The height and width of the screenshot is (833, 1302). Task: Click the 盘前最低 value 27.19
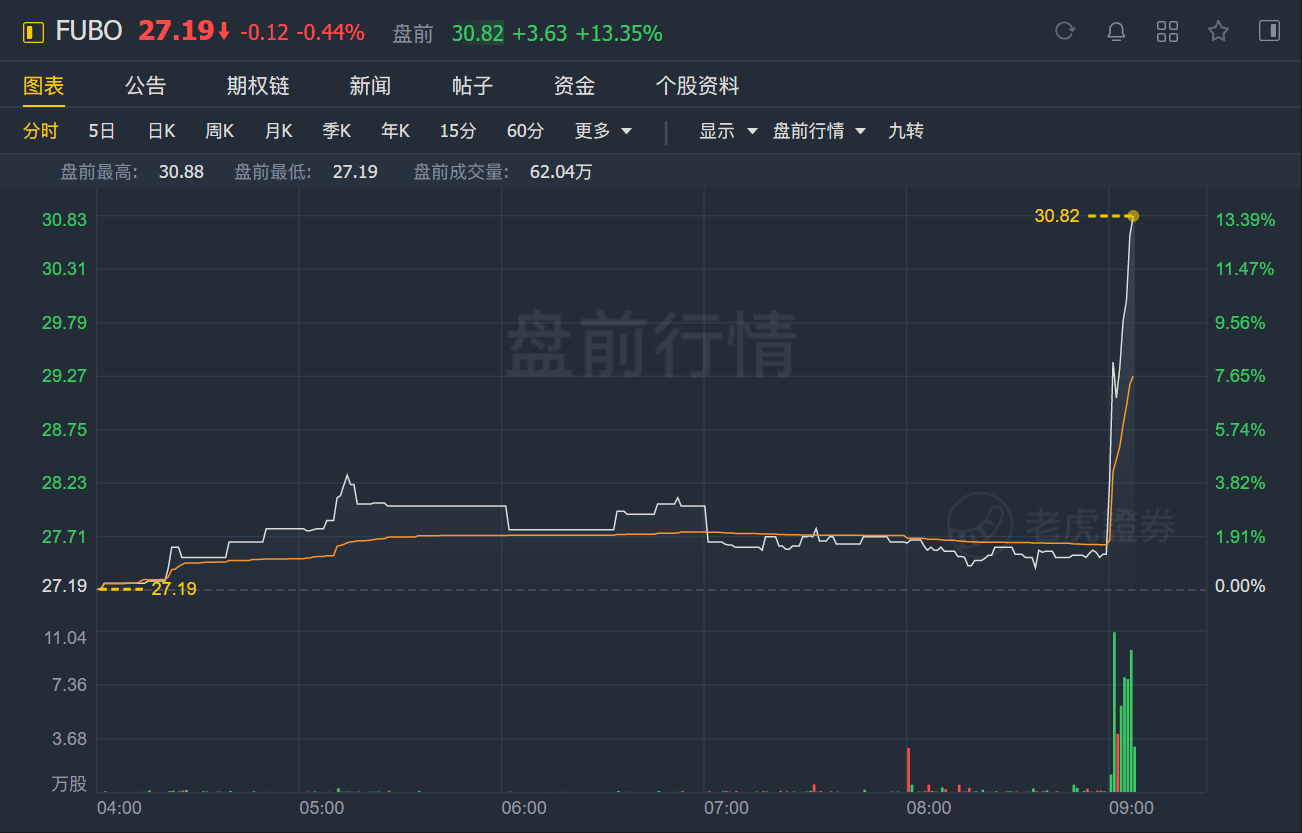355,172
